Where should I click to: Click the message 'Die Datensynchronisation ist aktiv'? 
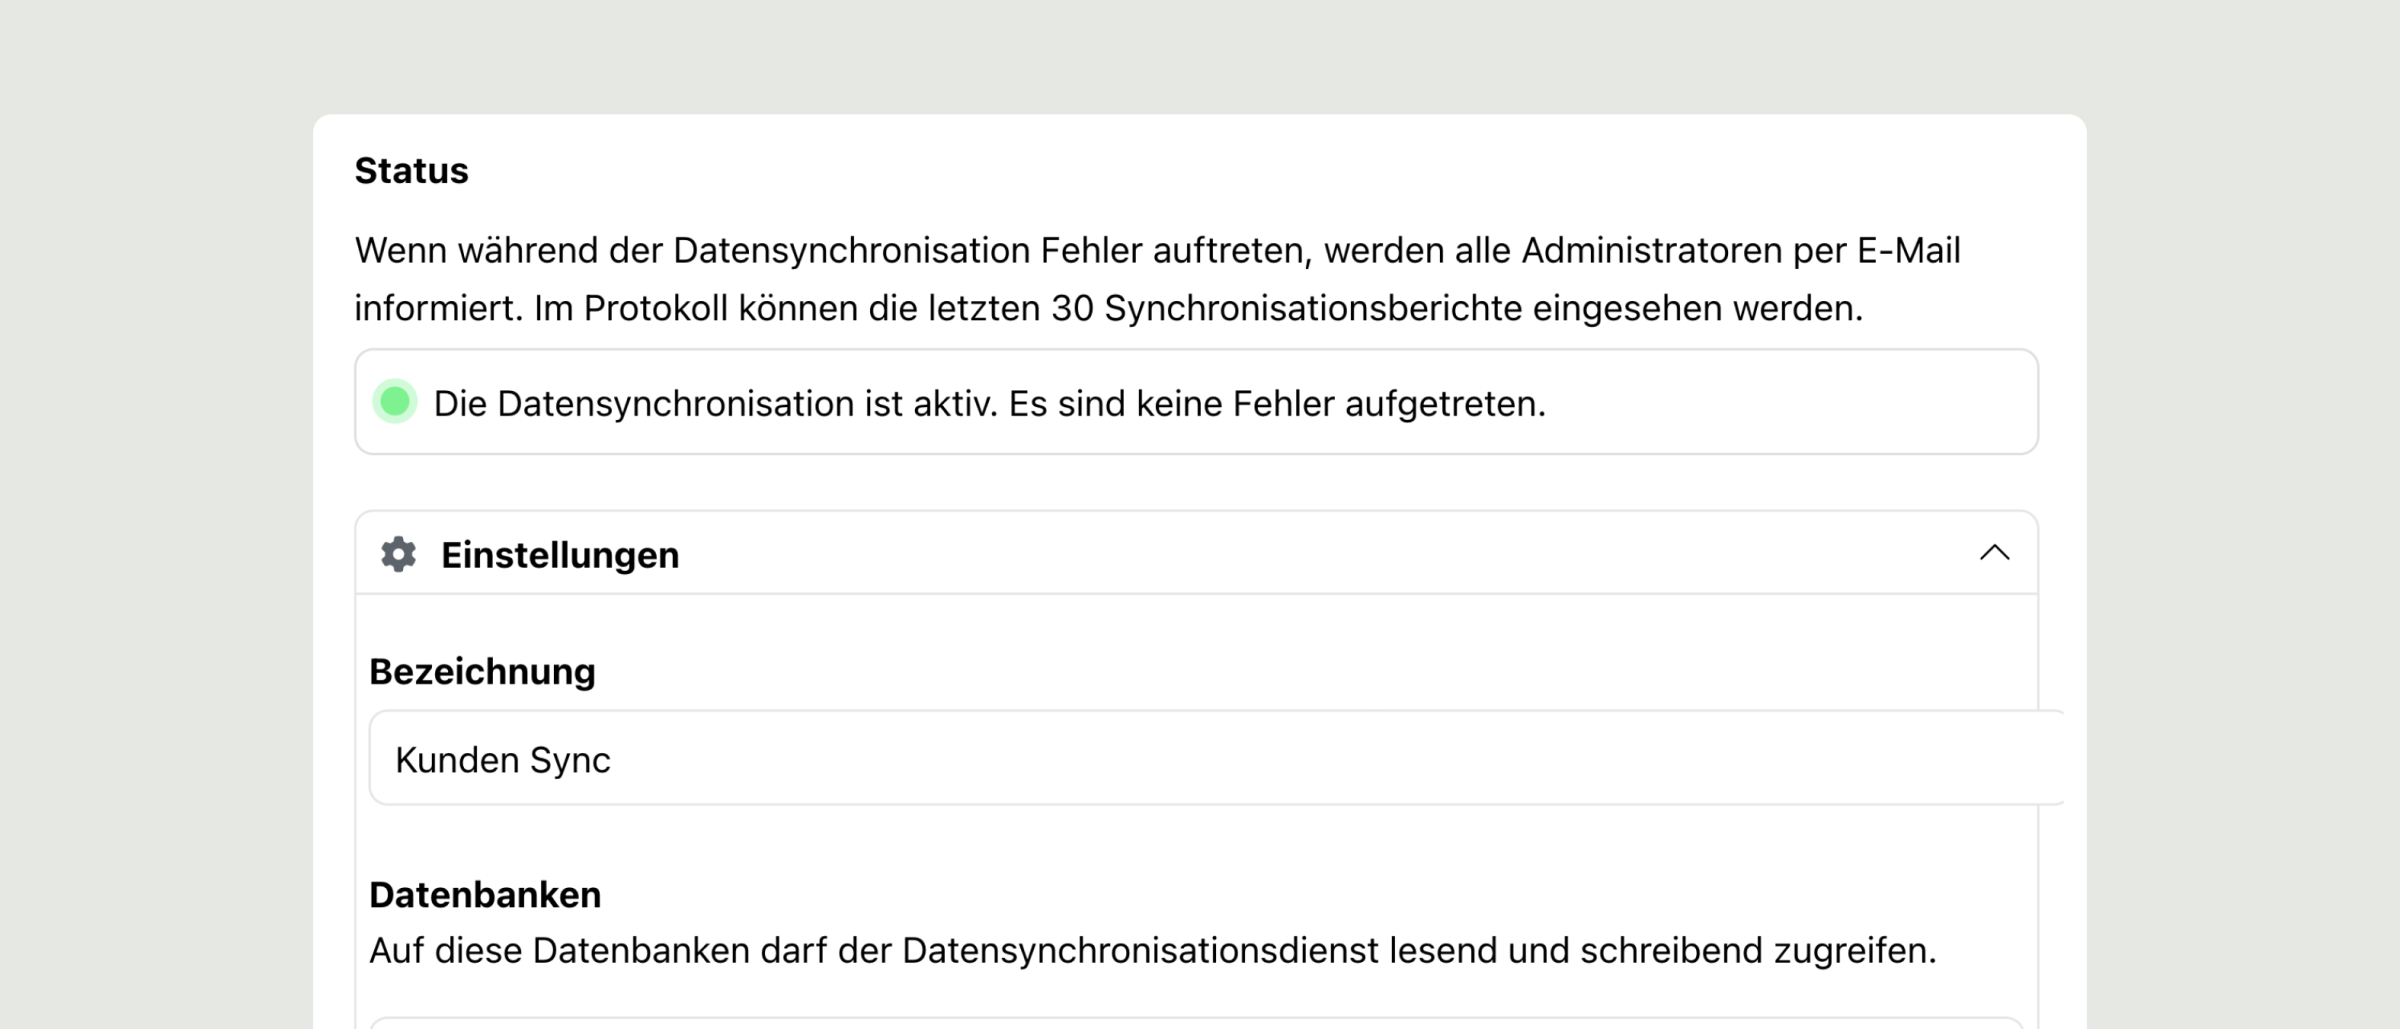point(716,404)
